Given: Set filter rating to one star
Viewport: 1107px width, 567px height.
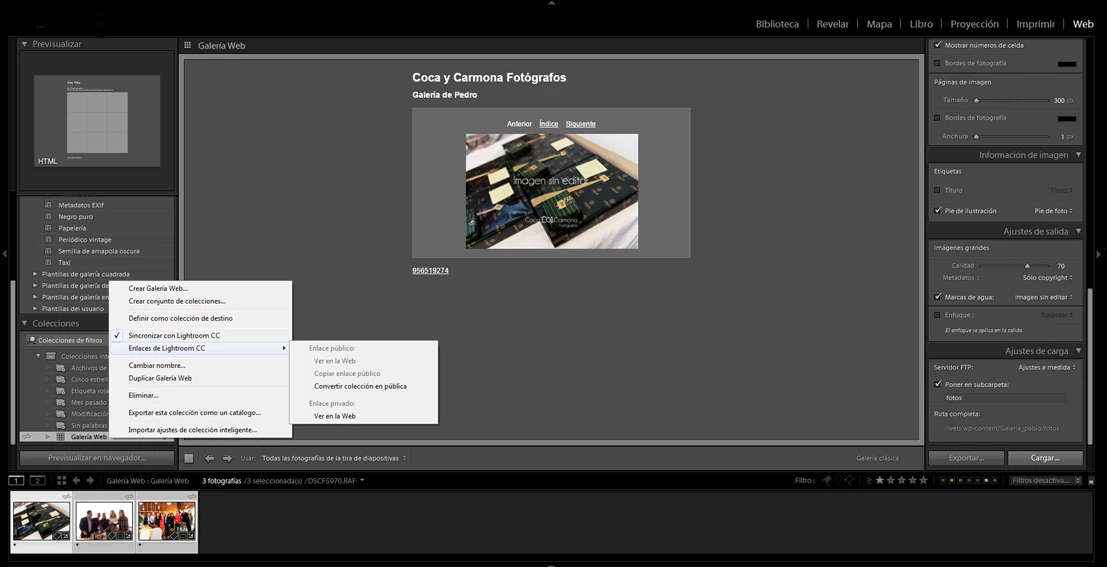Looking at the screenshot, I should pyautogui.click(x=880, y=480).
